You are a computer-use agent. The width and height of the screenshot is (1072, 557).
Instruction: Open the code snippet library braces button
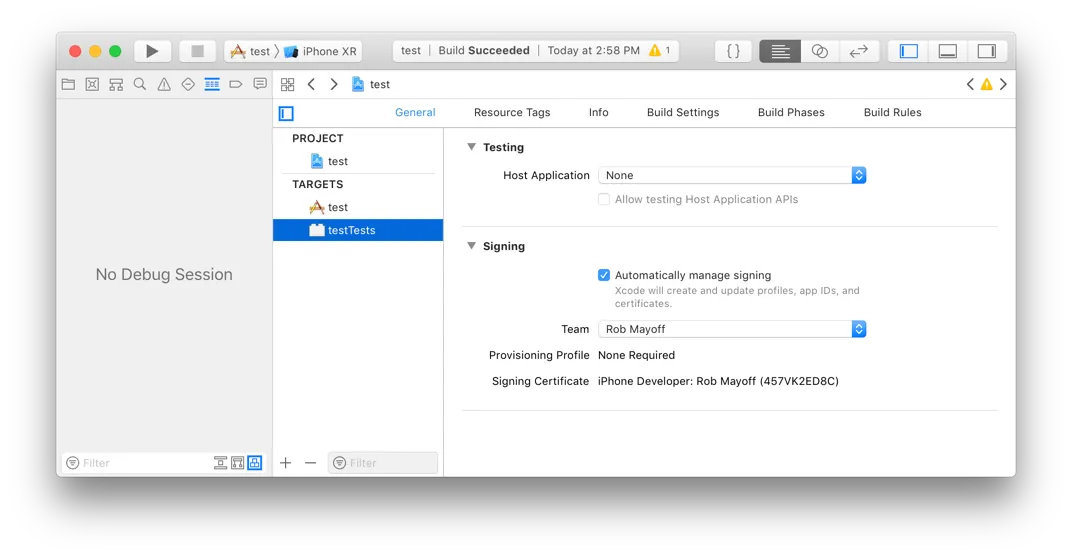click(733, 51)
